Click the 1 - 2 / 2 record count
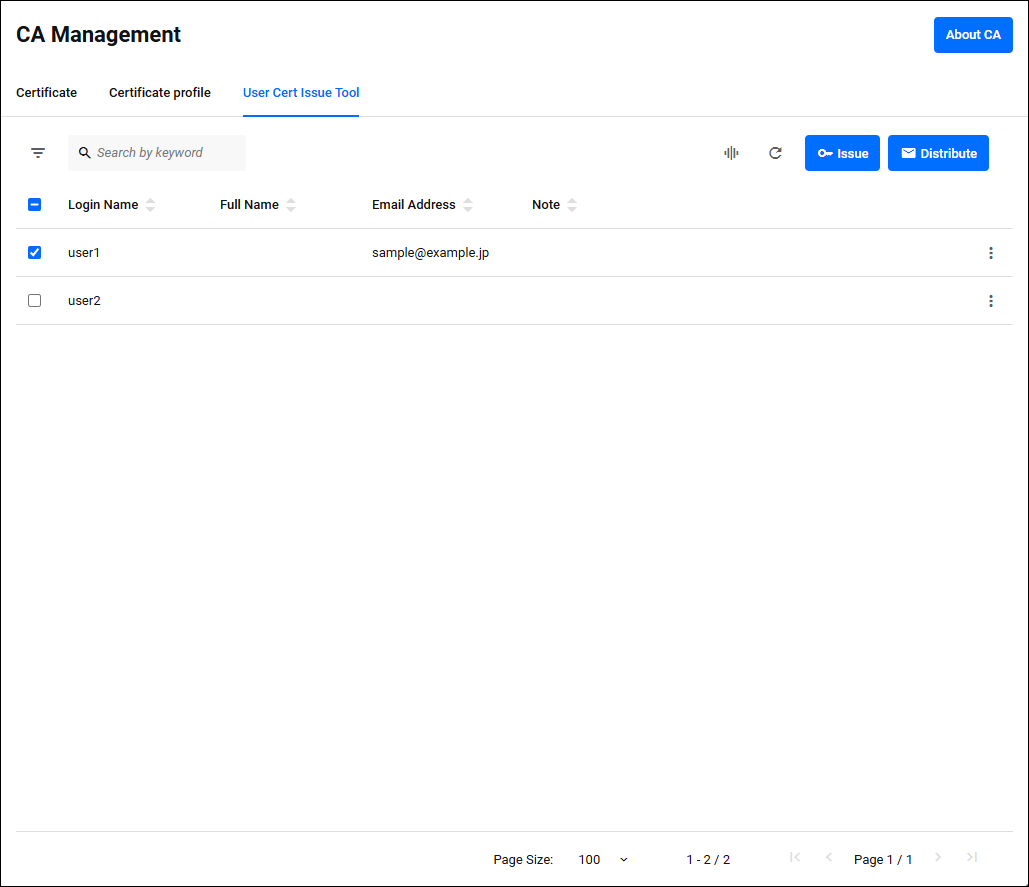The image size is (1029, 887). point(708,859)
